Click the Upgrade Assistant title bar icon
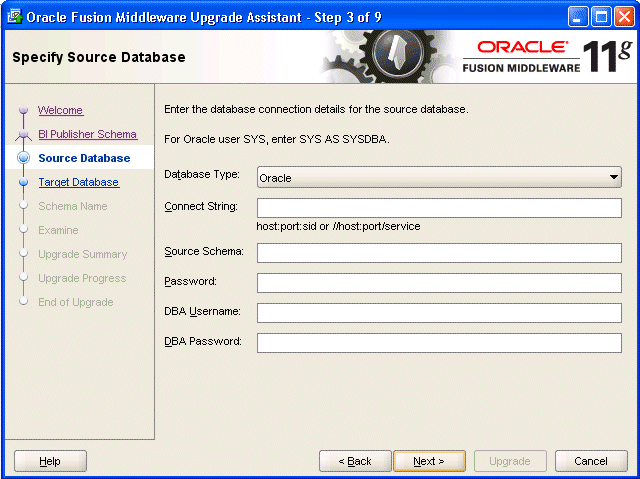The width and height of the screenshot is (640, 479). pyautogui.click(x=14, y=17)
